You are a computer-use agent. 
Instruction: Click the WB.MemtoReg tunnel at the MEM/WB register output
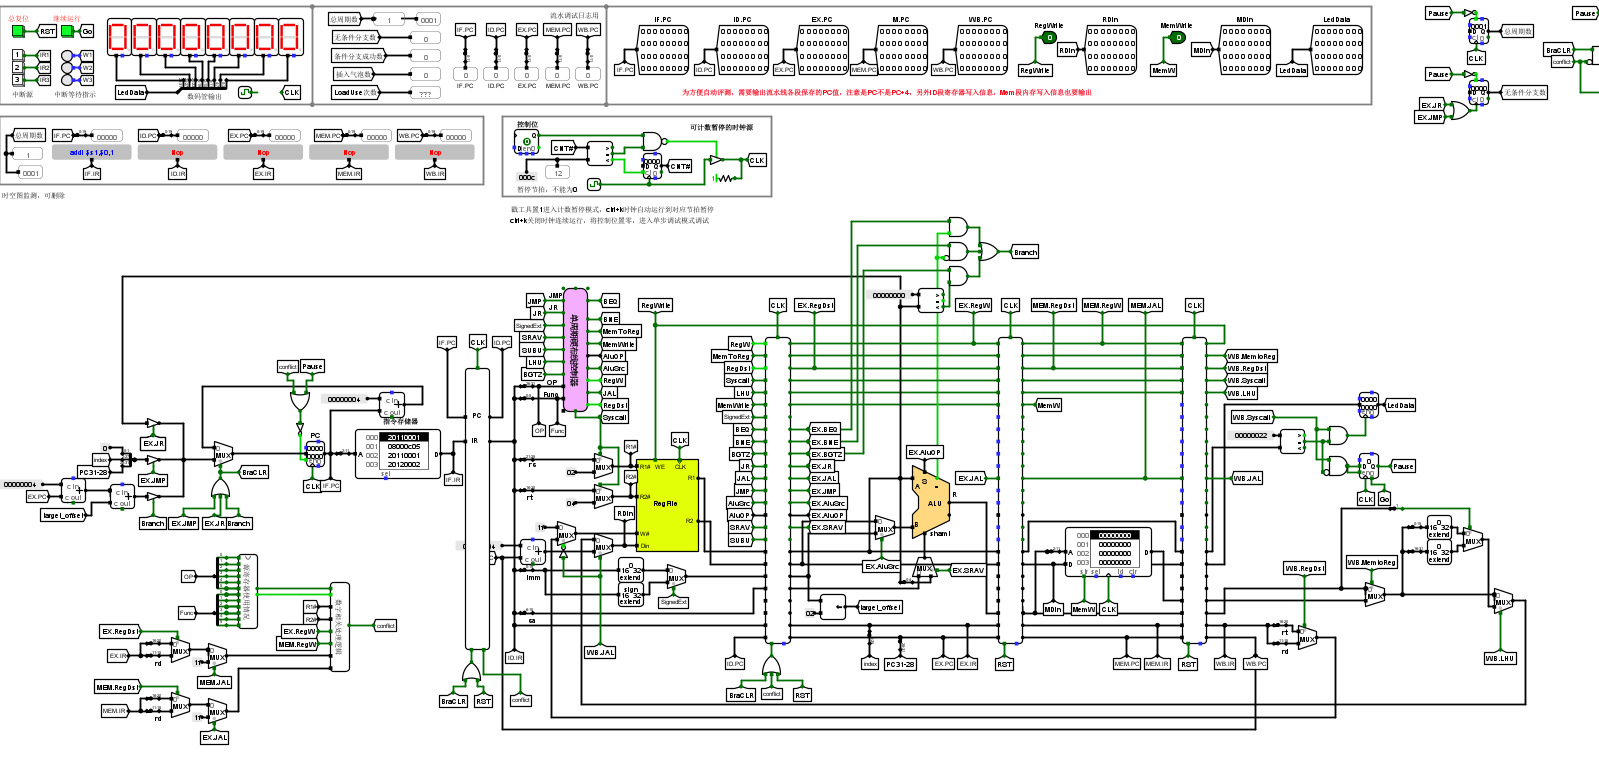(x=1251, y=356)
